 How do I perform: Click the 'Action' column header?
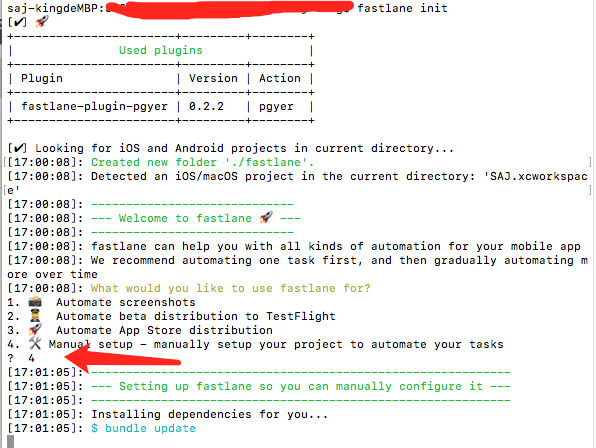(x=280, y=78)
